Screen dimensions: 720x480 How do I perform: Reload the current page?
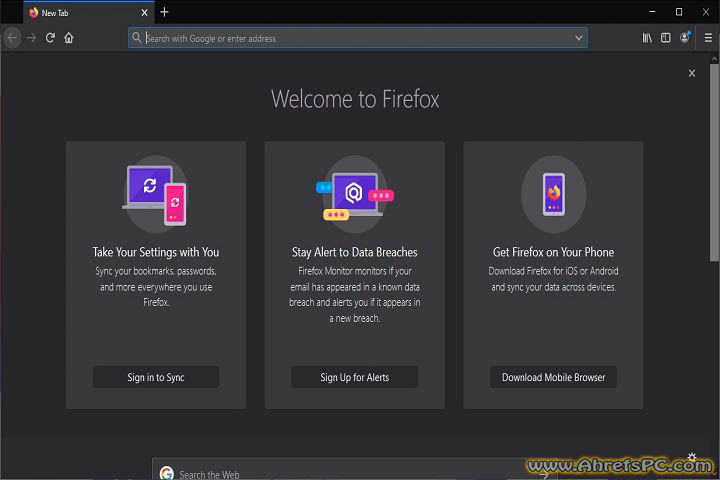pyautogui.click(x=51, y=38)
